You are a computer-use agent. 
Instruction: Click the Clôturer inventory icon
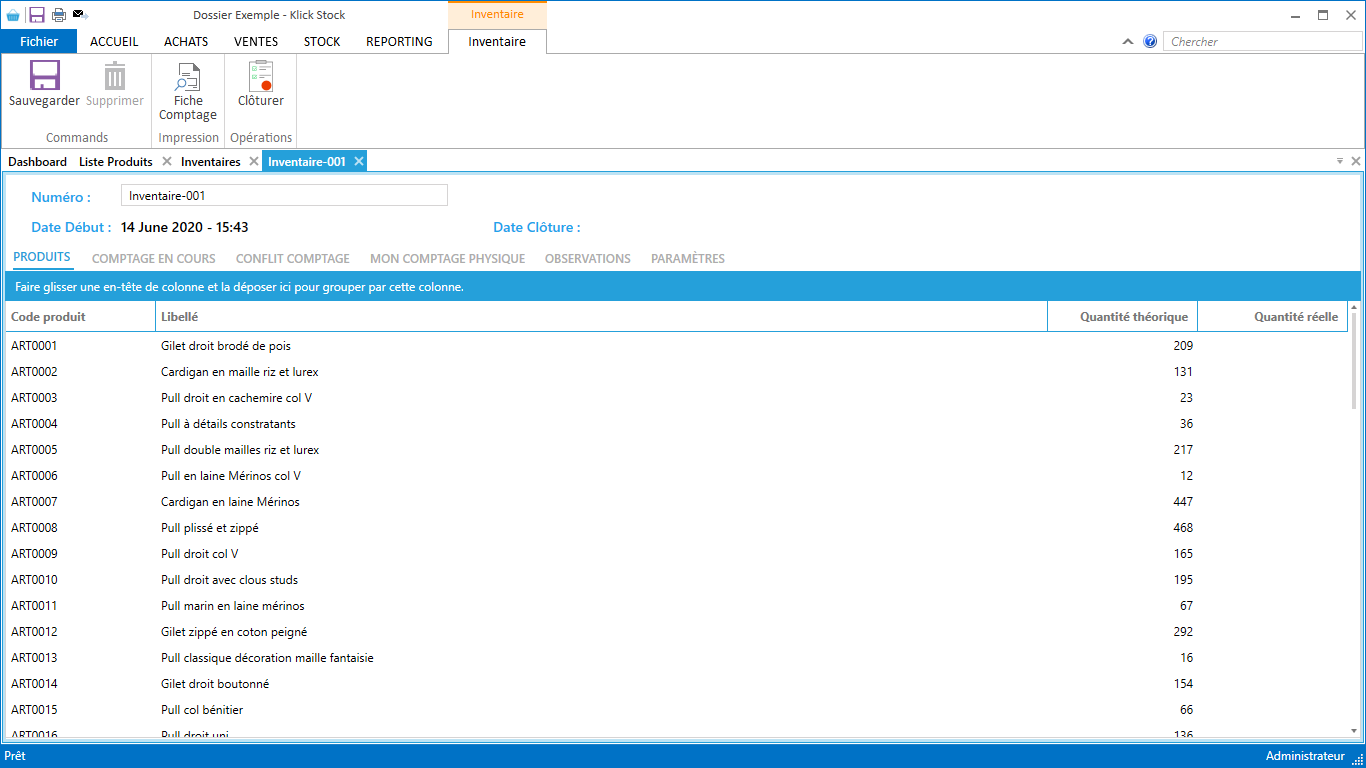261,77
